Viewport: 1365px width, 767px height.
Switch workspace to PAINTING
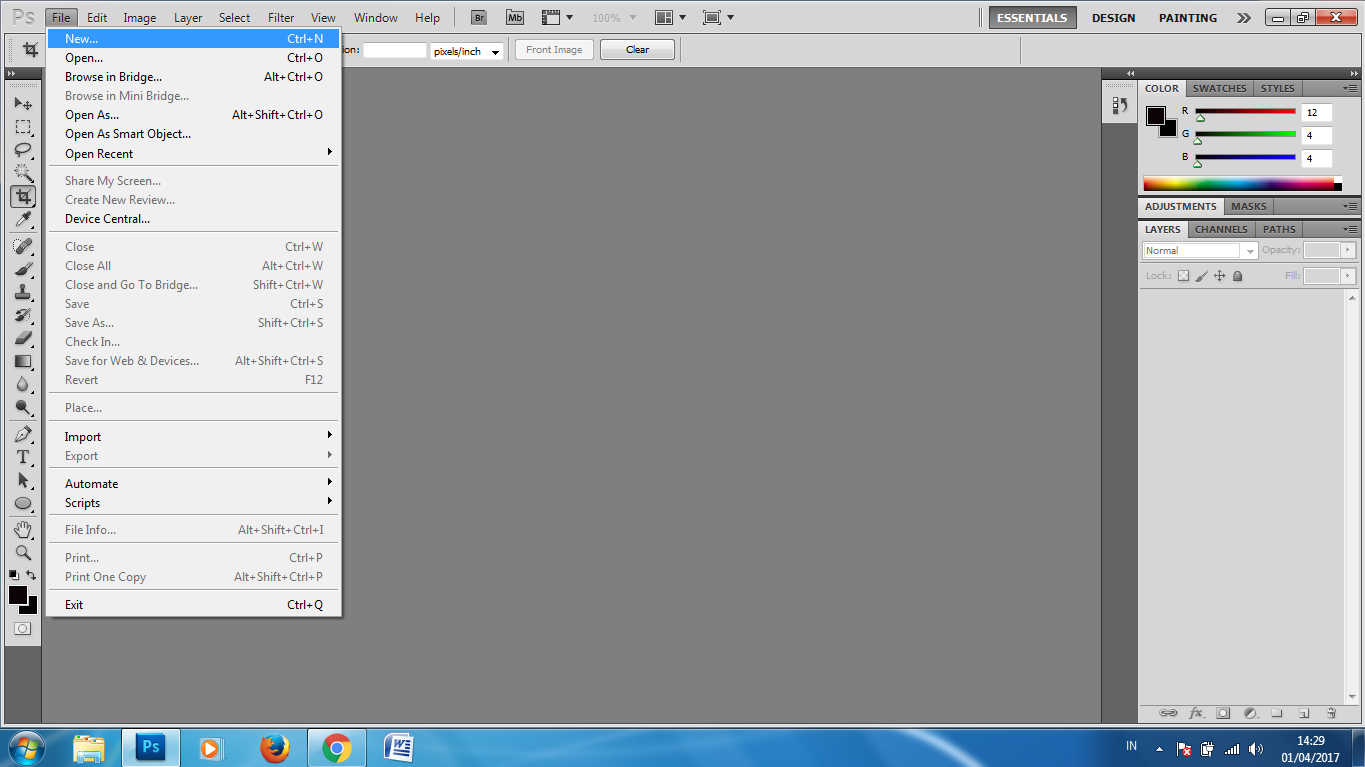pos(1187,17)
